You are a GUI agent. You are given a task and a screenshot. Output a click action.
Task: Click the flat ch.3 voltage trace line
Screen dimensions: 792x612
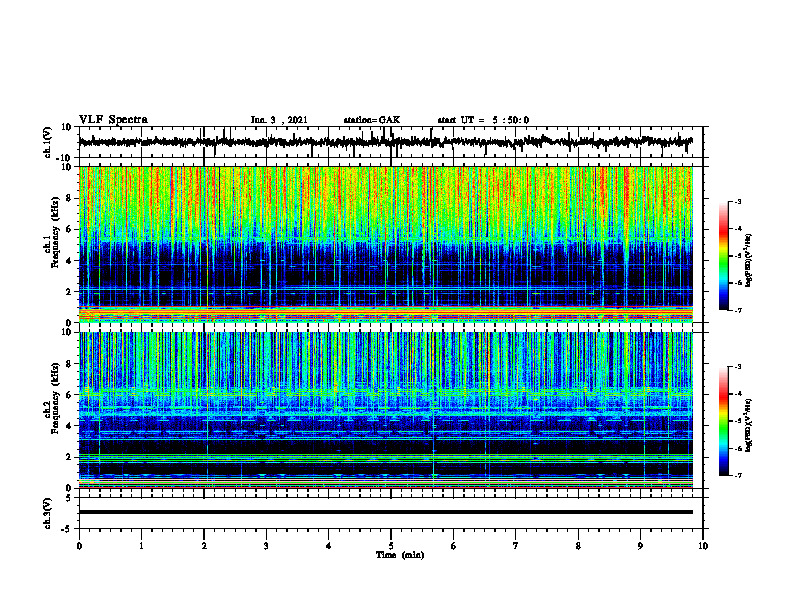385,512
